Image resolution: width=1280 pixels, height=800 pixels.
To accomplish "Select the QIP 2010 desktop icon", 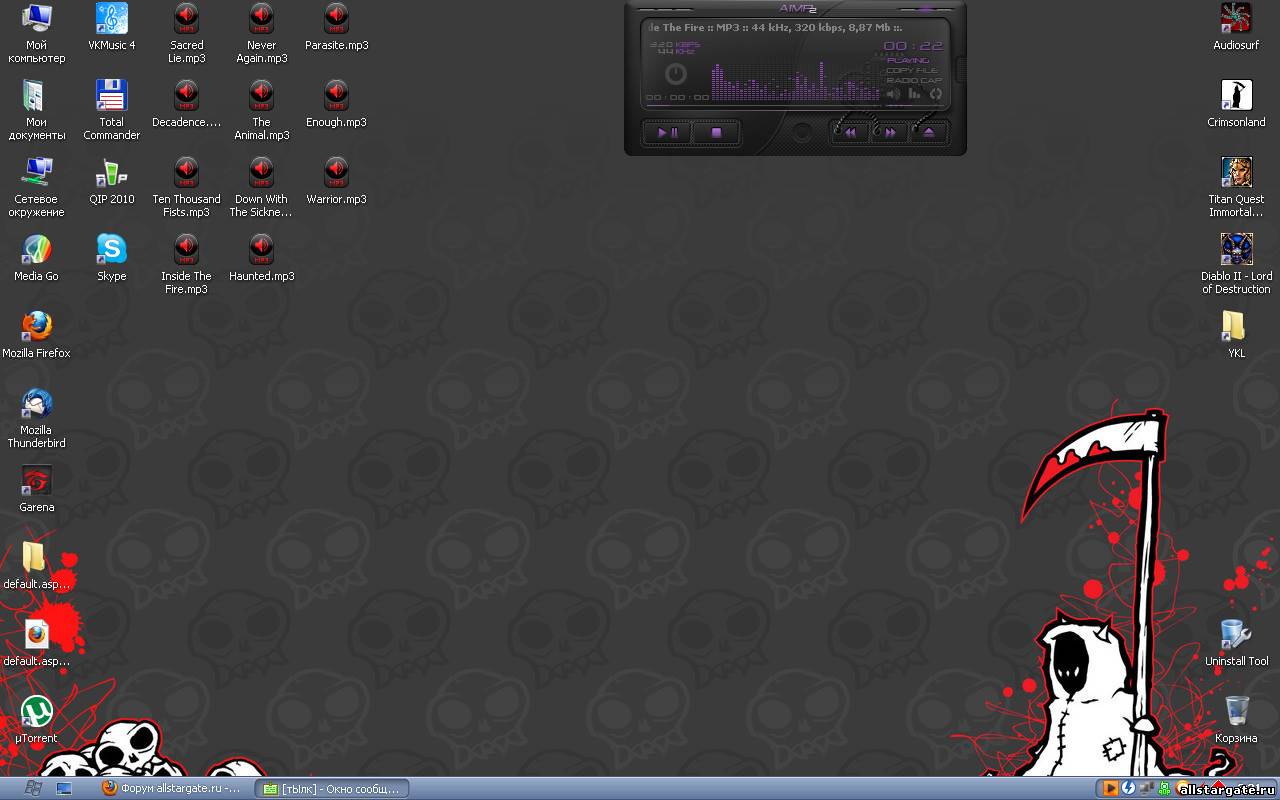I will point(111,173).
